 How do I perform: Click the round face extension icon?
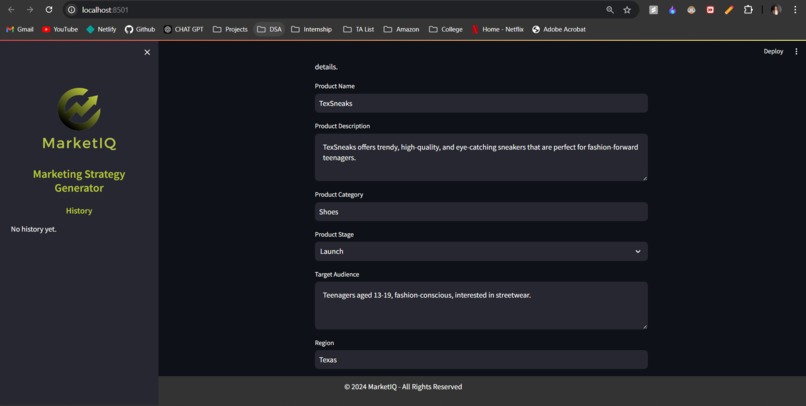691,10
